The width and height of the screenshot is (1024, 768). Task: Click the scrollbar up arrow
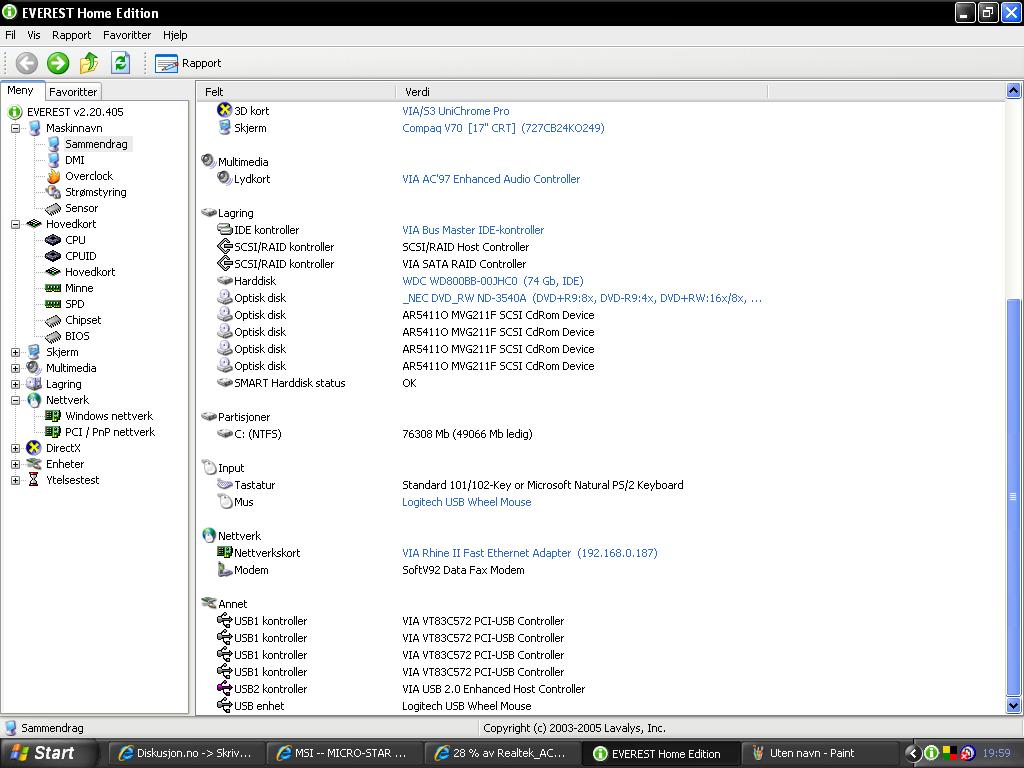[x=1014, y=91]
